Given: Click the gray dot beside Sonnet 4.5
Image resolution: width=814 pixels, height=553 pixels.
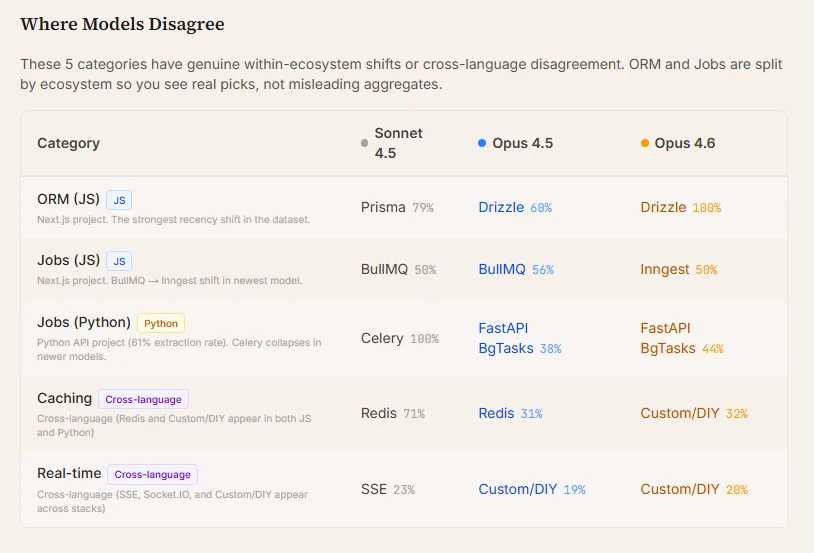Looking at the screenshot, I should coord(364,143).
